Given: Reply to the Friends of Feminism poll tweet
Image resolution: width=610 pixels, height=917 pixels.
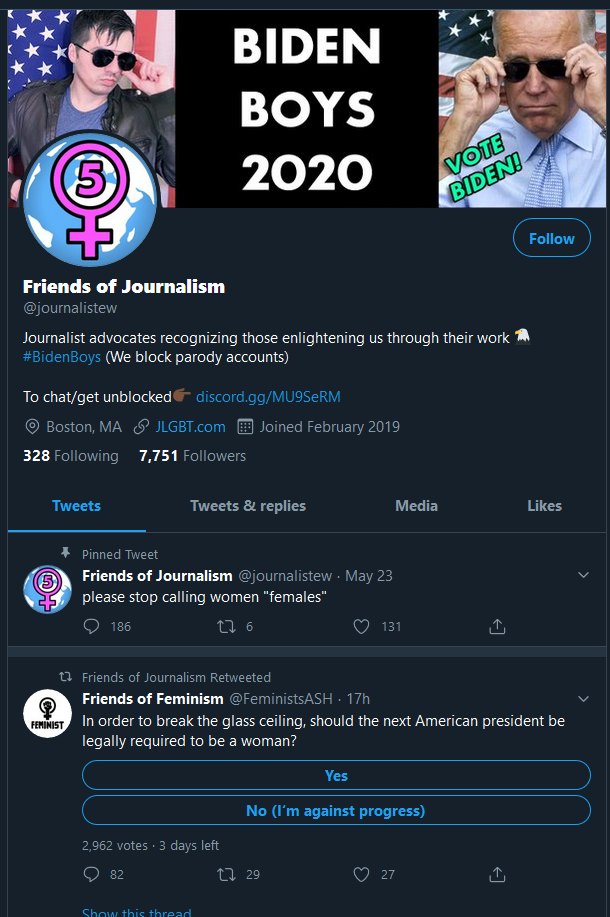Looking at the screenshot, I should (91, 874).
